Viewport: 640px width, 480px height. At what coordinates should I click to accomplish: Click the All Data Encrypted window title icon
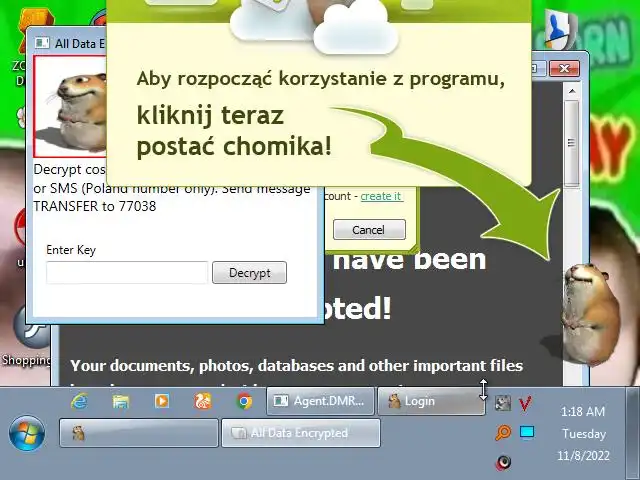(x=42, y=43)
